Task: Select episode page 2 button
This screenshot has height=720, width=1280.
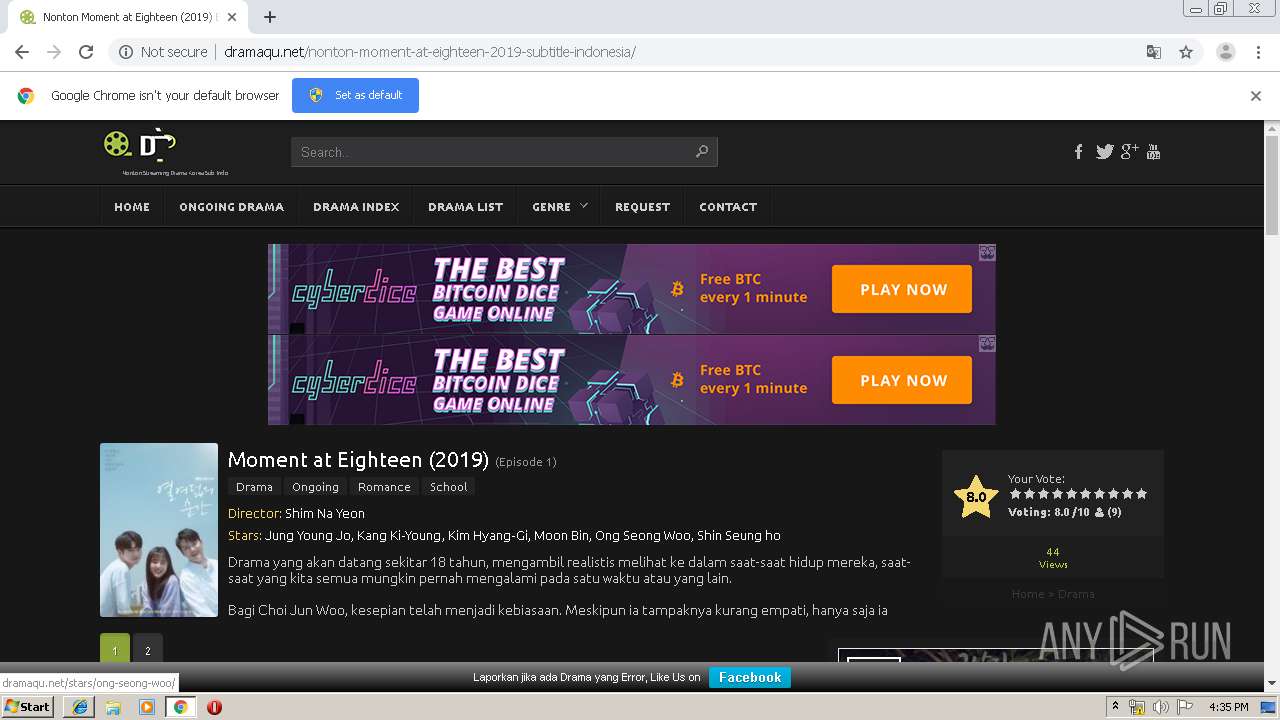Action: [x=148, y=650]
